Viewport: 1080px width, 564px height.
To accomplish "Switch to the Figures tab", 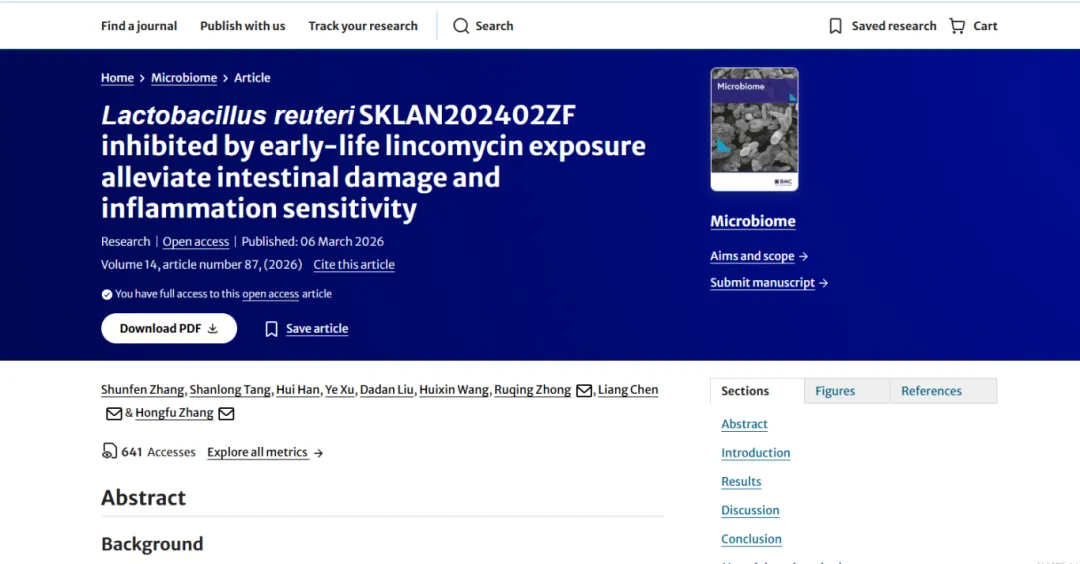I will 847,390.
